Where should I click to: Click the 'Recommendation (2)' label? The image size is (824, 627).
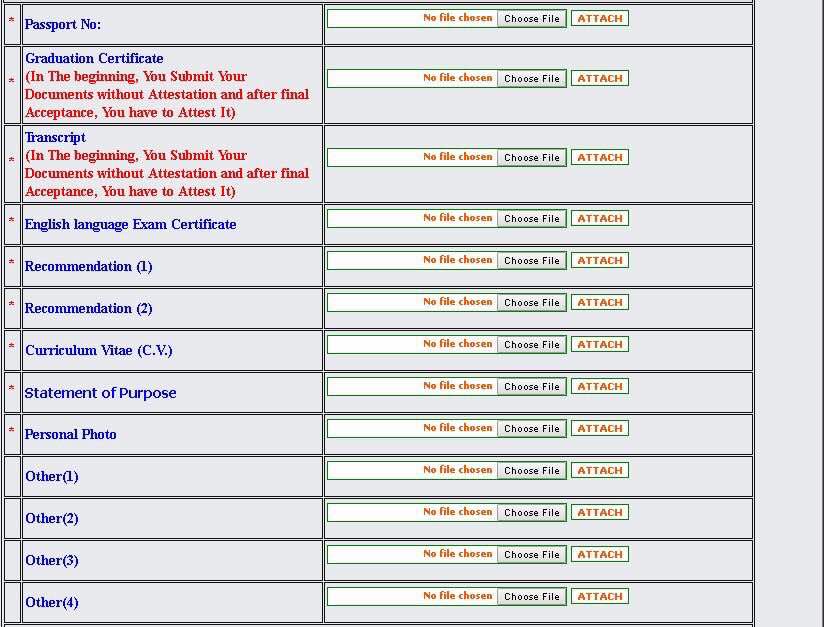tap(88, 309)
